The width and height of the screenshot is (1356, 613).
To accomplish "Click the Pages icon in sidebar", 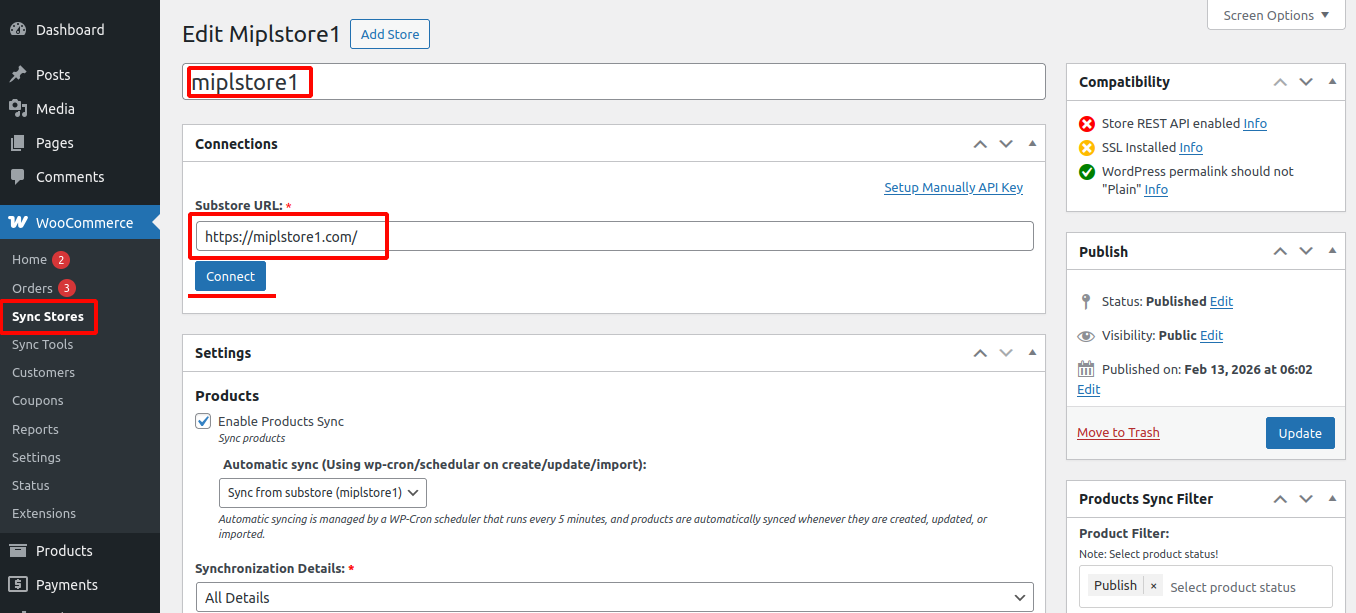I will pyautogui.click(x=18, y=143).
